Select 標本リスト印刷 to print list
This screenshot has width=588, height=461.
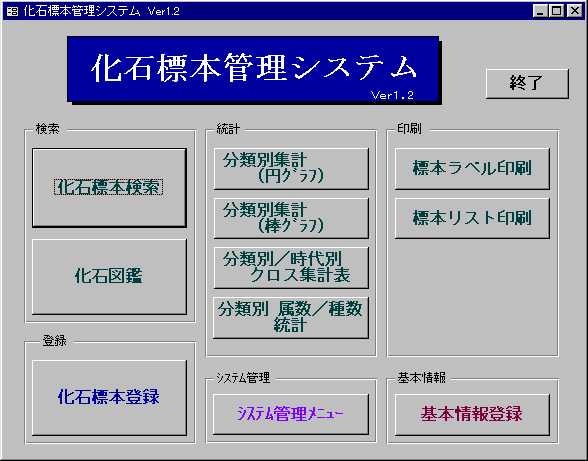472,218
